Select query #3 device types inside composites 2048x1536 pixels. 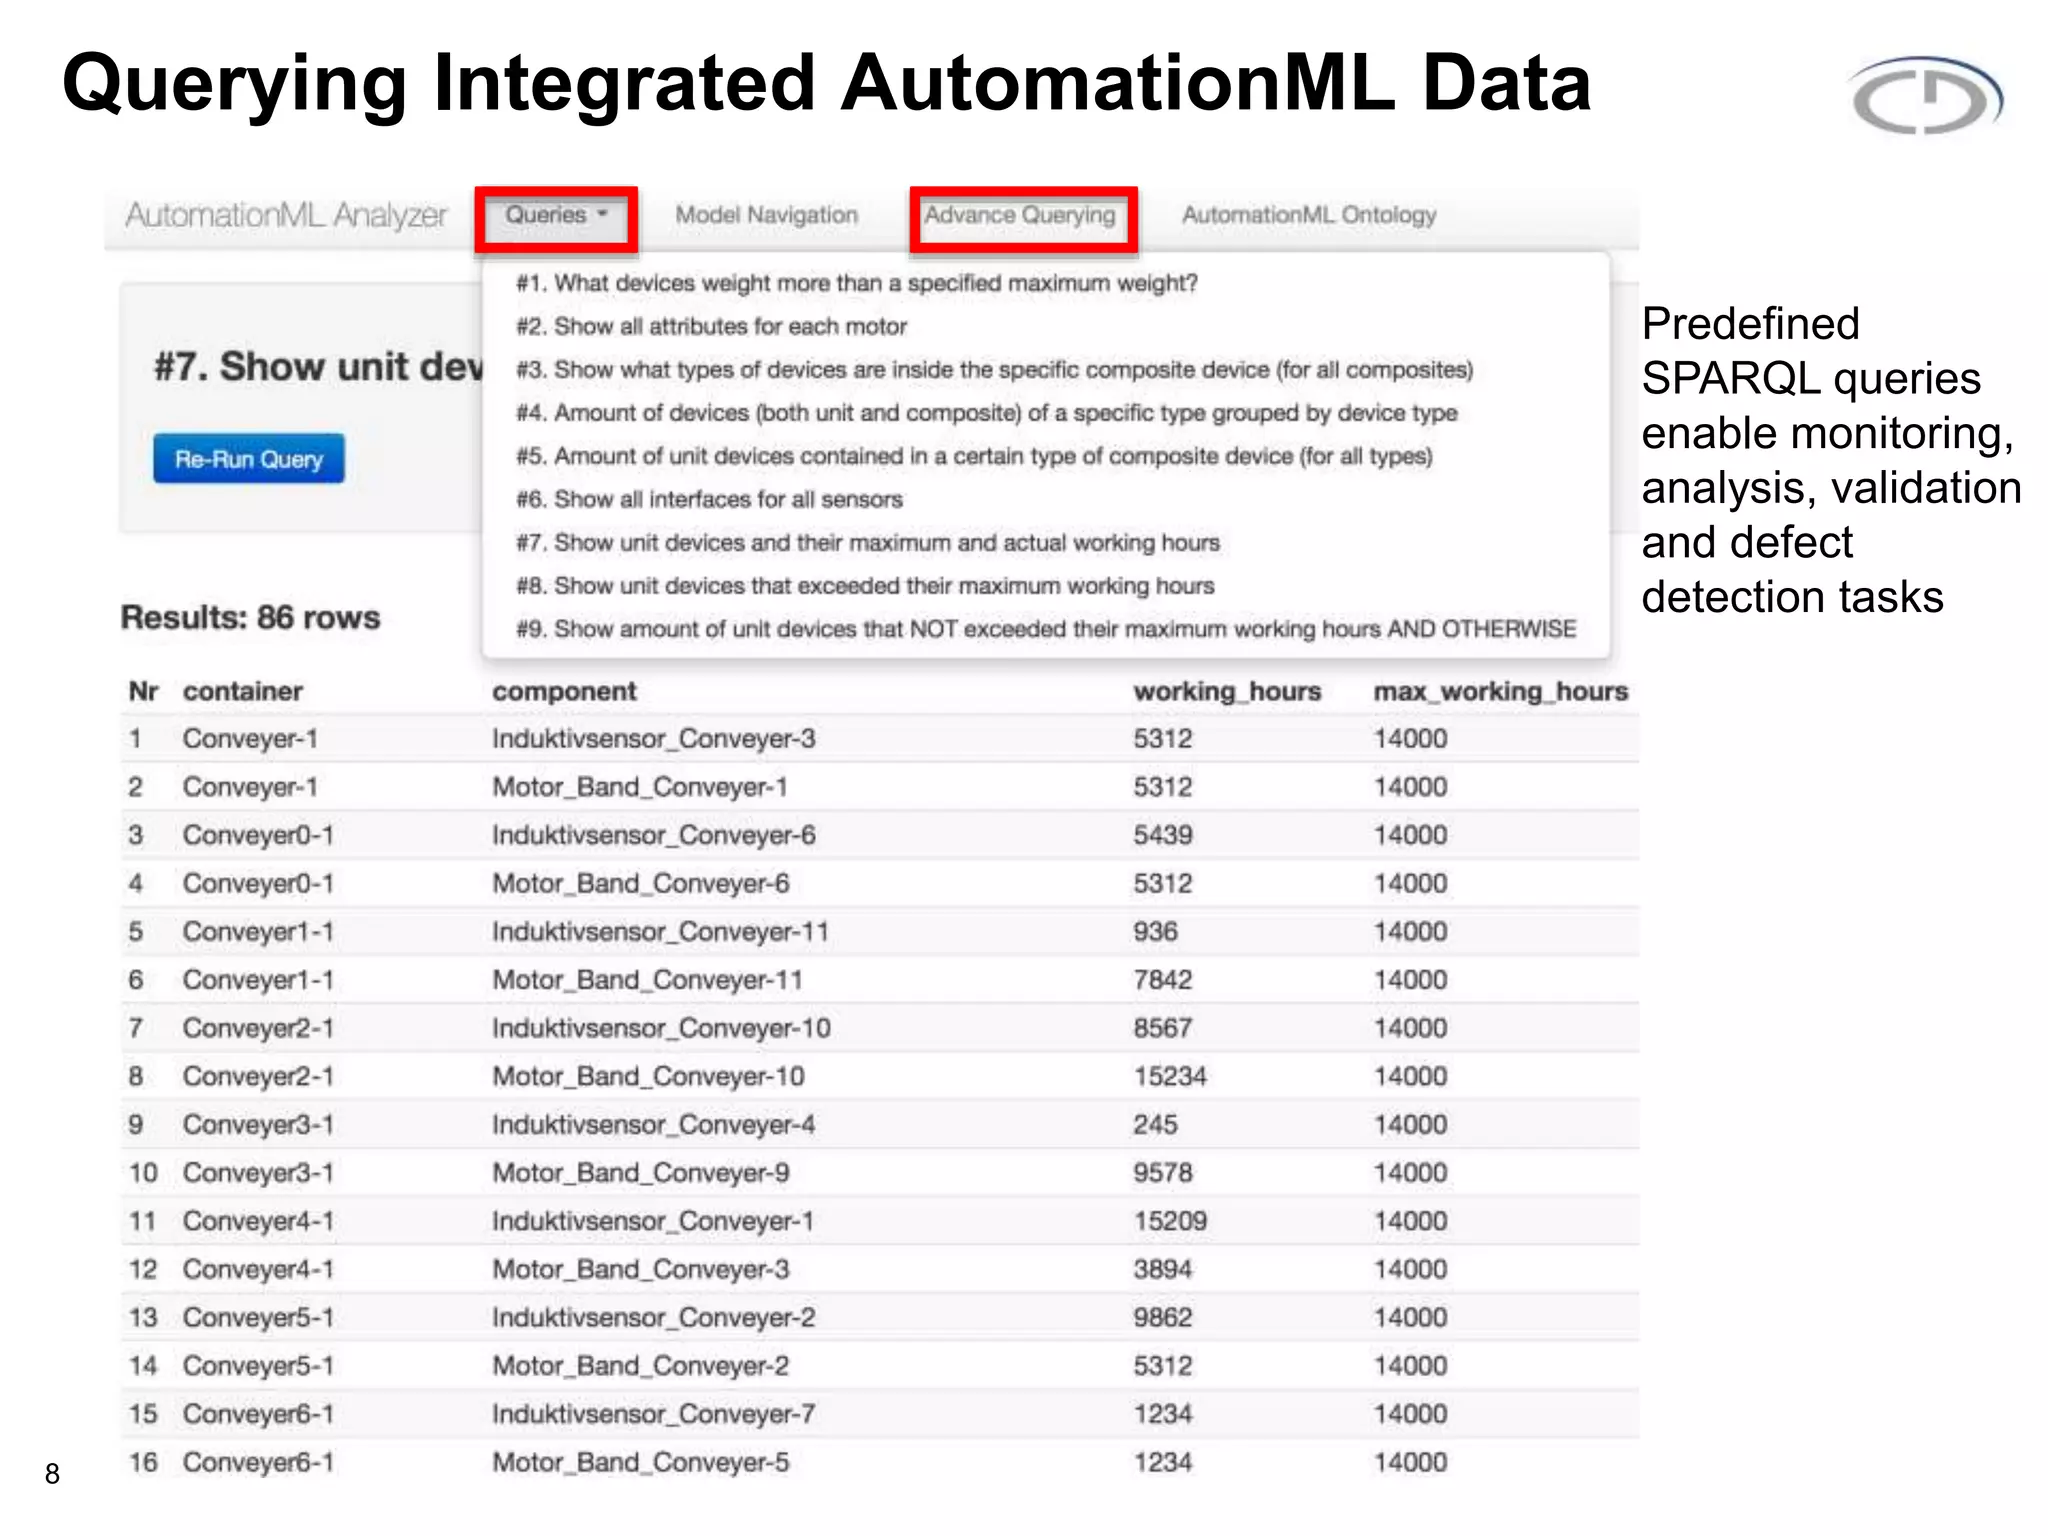[995, 370]
